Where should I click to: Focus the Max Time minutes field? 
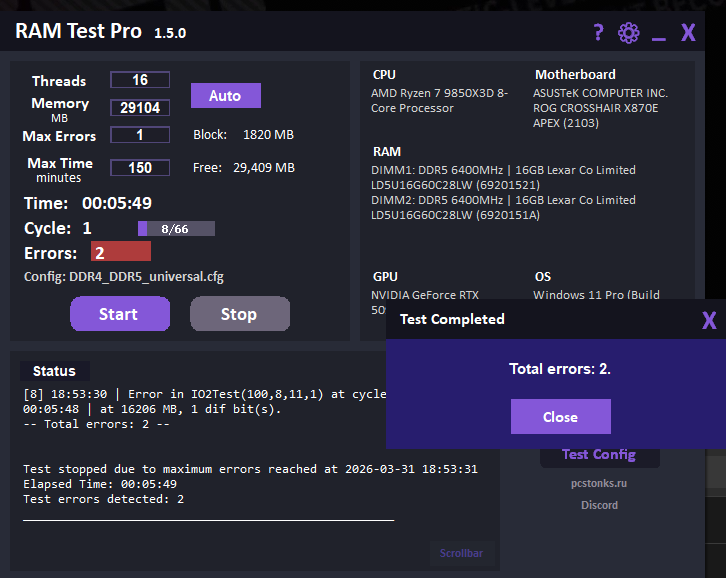[140, 167]
